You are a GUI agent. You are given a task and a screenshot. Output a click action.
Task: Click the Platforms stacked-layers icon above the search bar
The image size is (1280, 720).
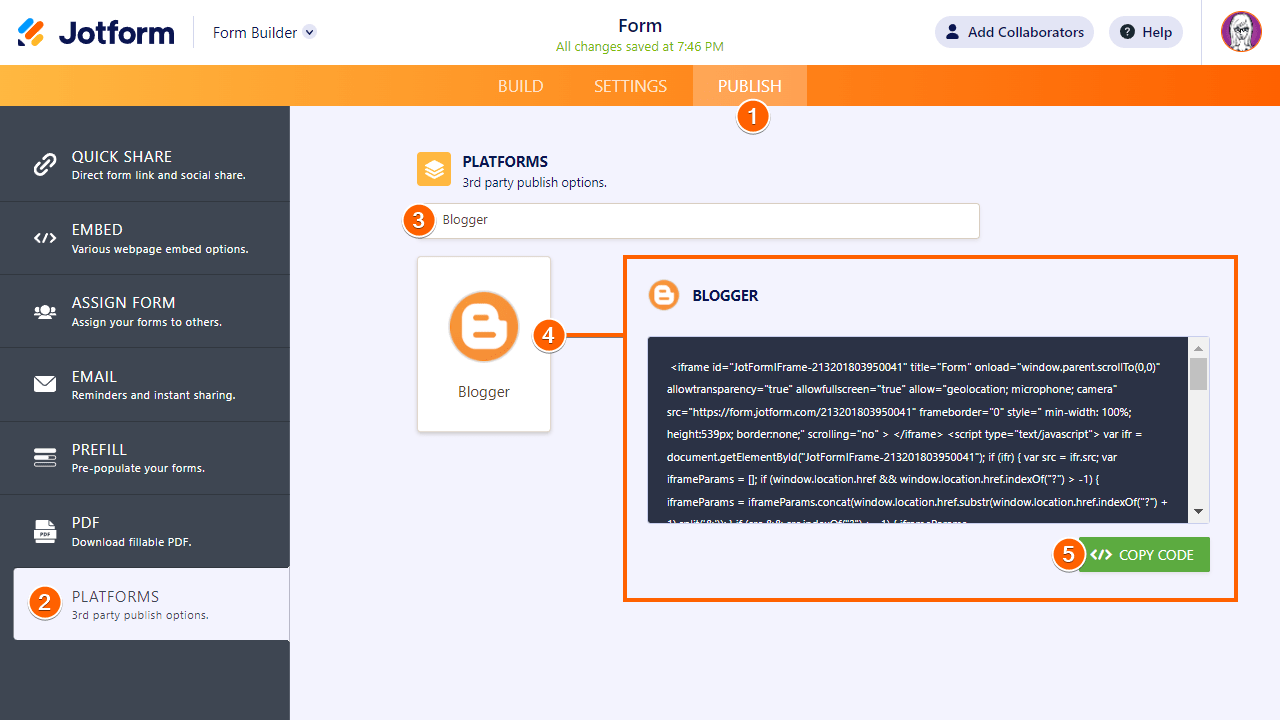click(433, 169)
